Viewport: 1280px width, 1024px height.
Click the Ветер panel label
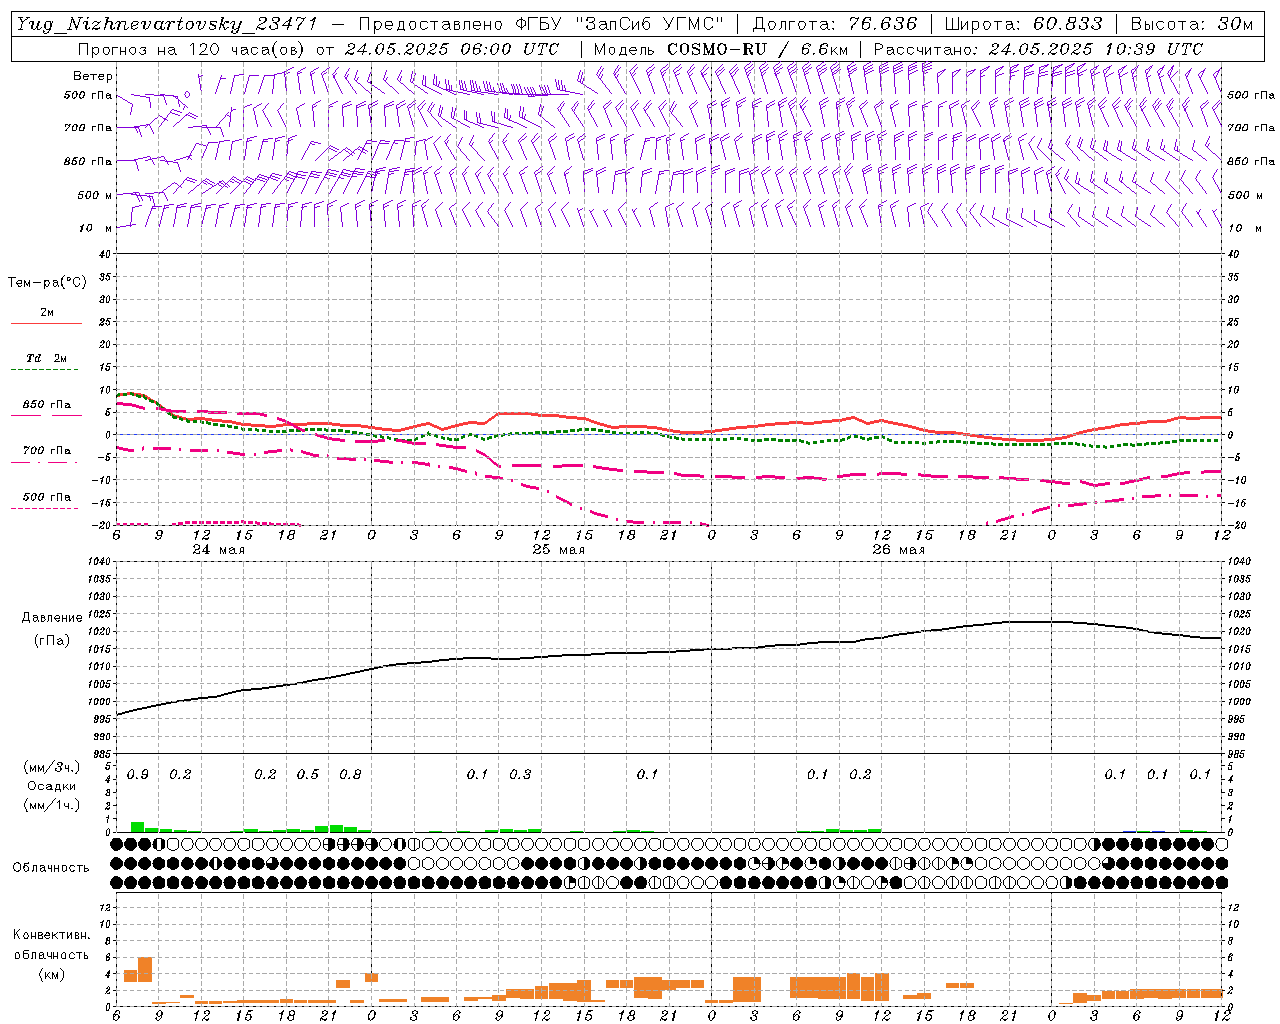coord(93,76)
